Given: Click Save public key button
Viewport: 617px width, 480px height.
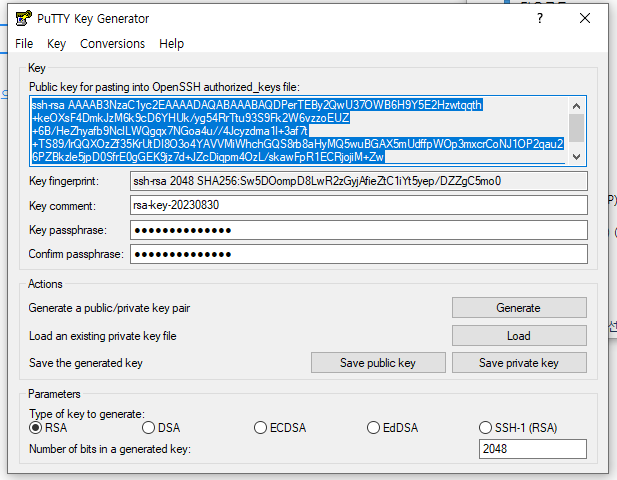Looking at the screenshot, I should click(378, 363).
